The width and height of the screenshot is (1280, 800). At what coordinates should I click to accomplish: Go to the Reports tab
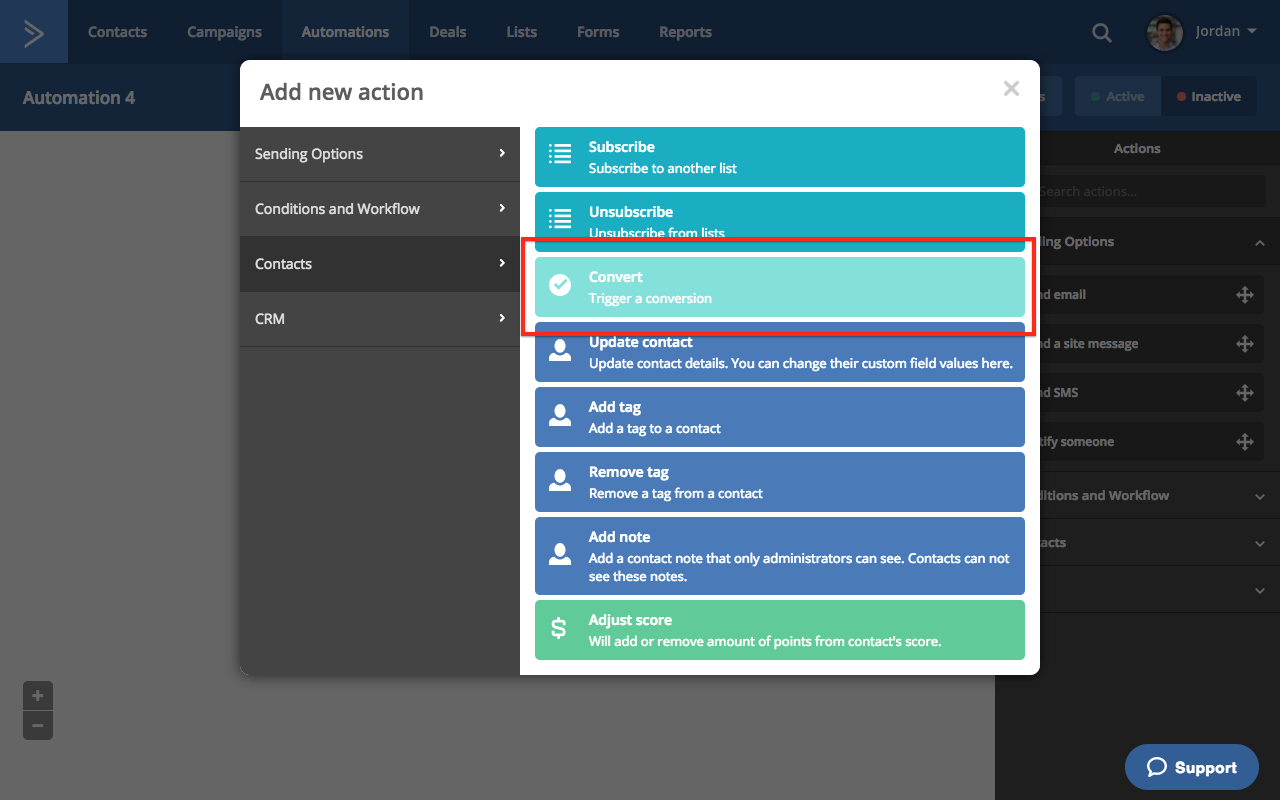685,32
